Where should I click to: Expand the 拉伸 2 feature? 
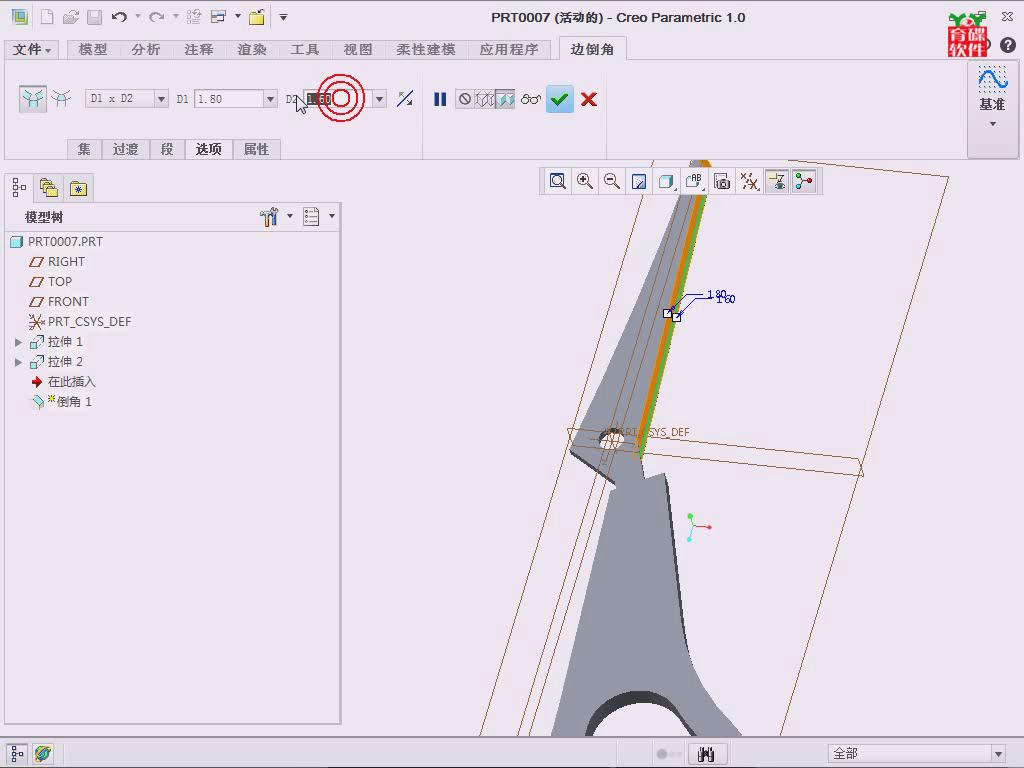coord(18,362)
